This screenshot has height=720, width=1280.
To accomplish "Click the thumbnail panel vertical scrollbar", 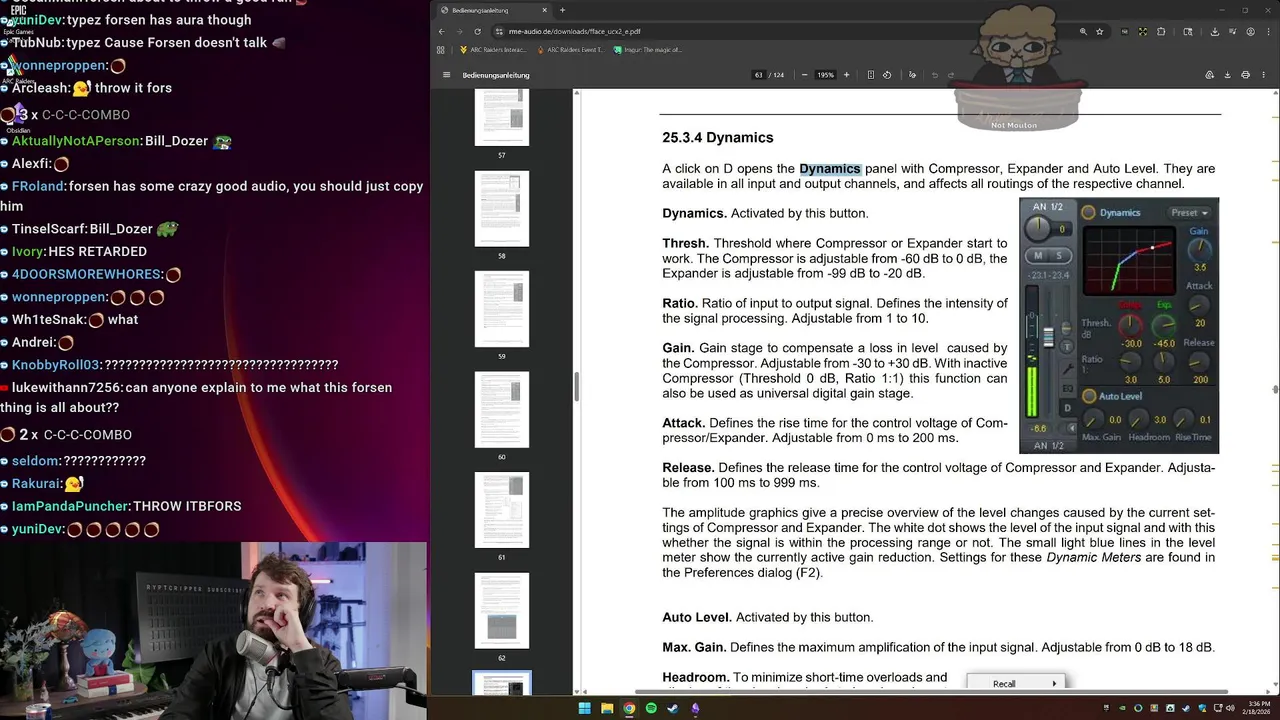I will pyautogui.click(x=576, y=386).
